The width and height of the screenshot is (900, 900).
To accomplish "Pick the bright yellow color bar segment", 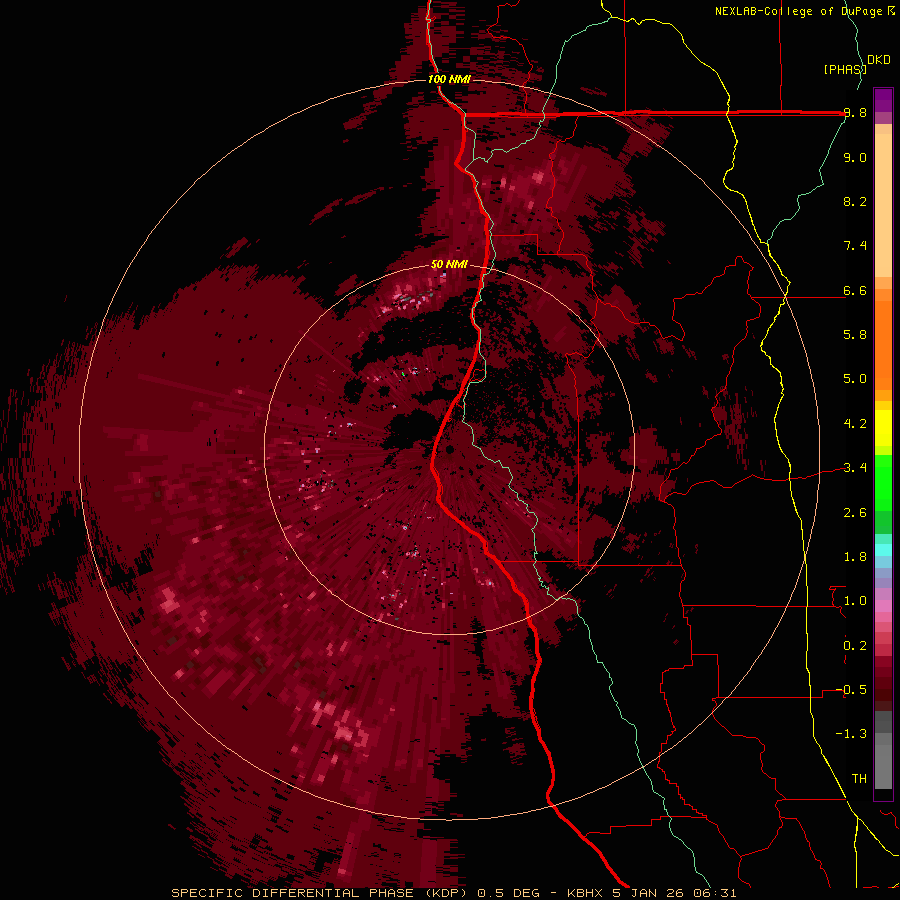I will [x=883, y=428].
